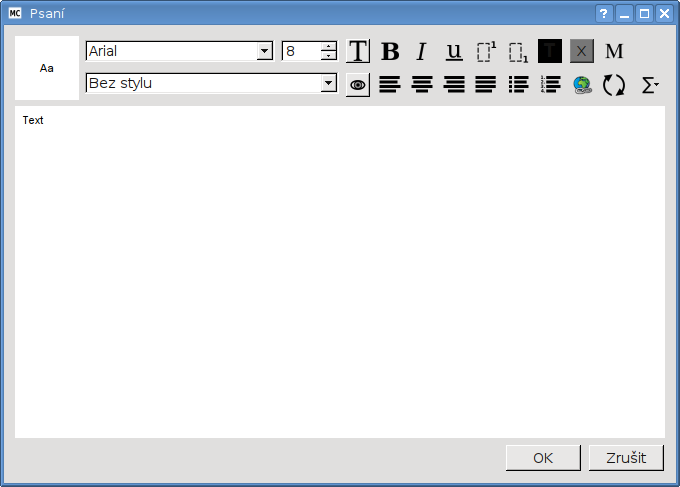The width and height of the screenshot is (680, 487).
Task: Insert a hyperlink with the globe icon
Action: (582, 85)
